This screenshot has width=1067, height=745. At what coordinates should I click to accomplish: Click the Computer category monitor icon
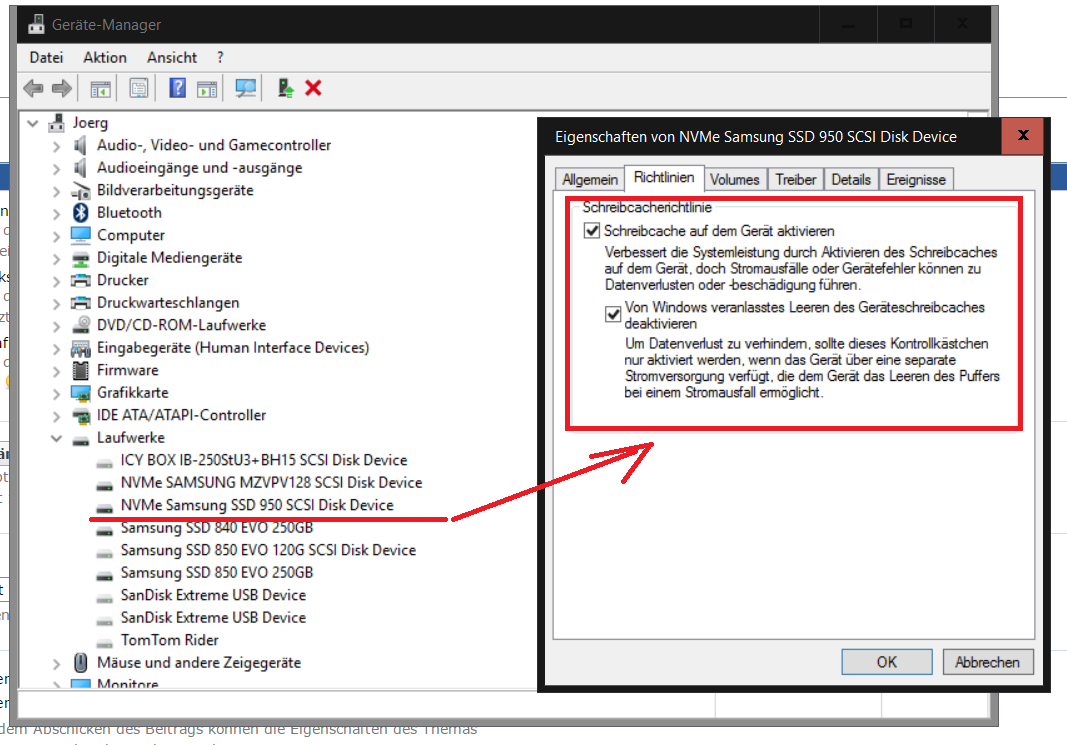[x=81, y=235]
